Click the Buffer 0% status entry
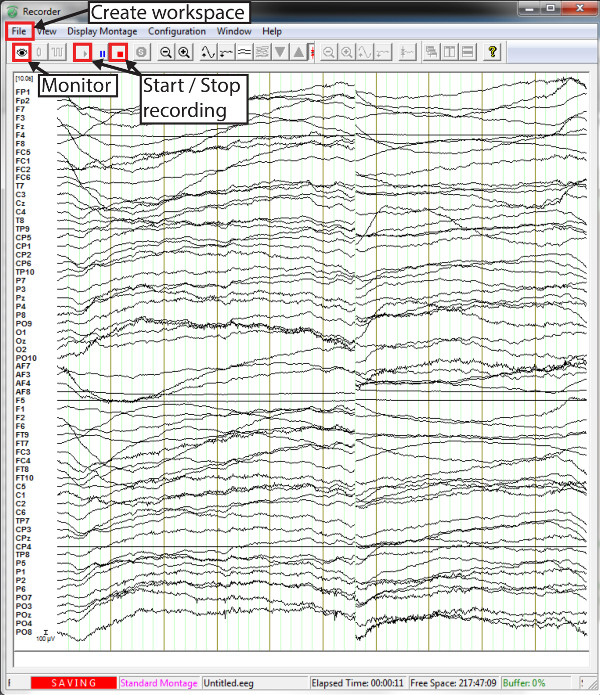The image size is (600, 695). (524, 683)
